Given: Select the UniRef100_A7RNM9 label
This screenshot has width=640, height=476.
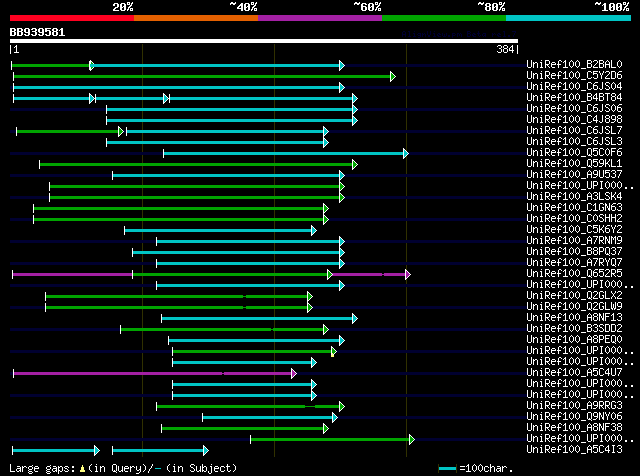Looking at the screenshot, I should pos(574,241).
